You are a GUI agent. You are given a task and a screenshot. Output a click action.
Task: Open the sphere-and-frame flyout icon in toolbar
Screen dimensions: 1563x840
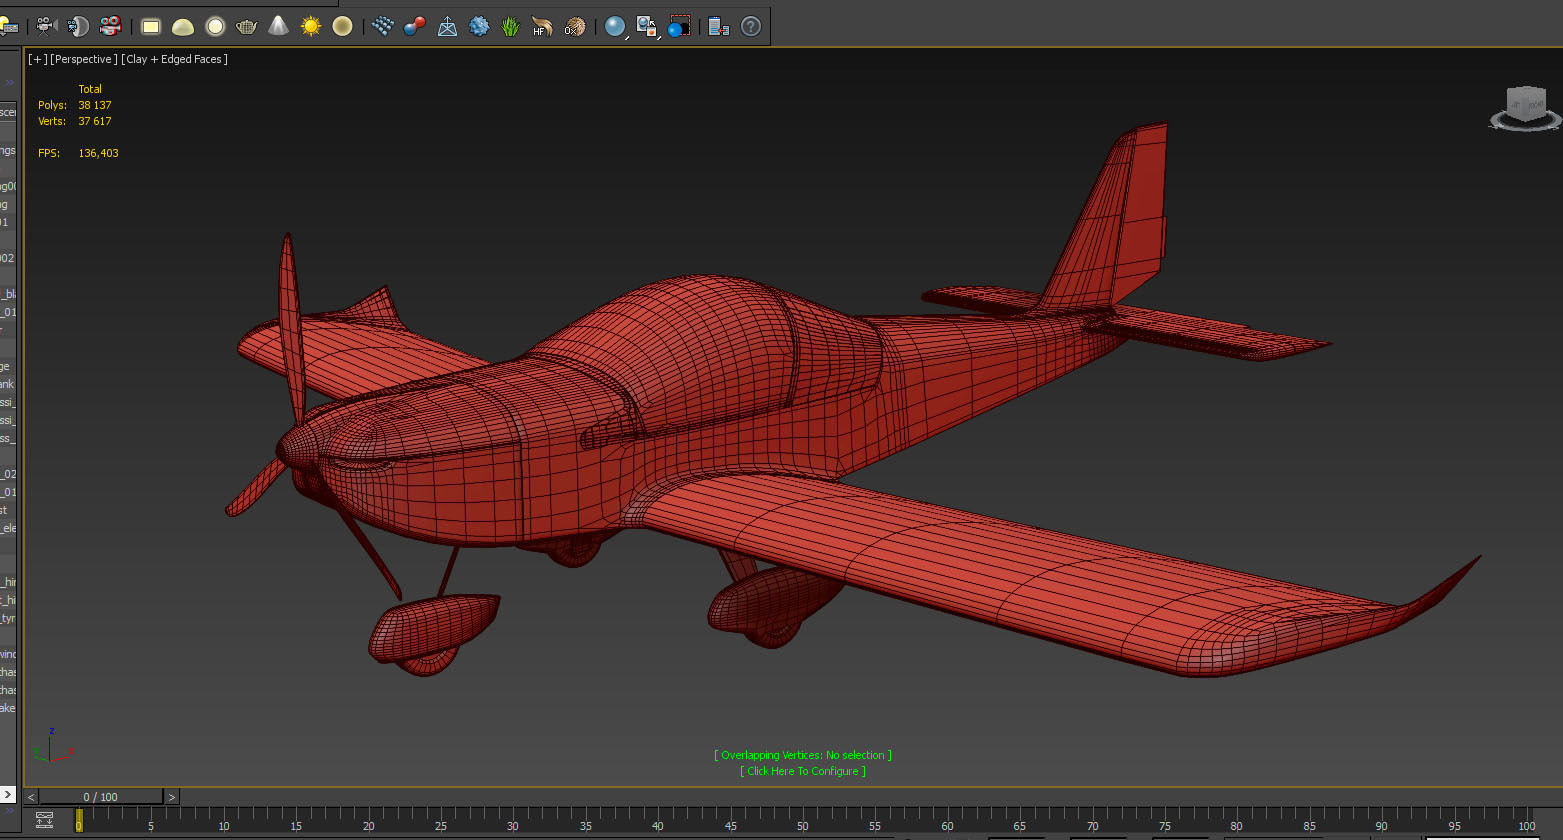point(647,26)
